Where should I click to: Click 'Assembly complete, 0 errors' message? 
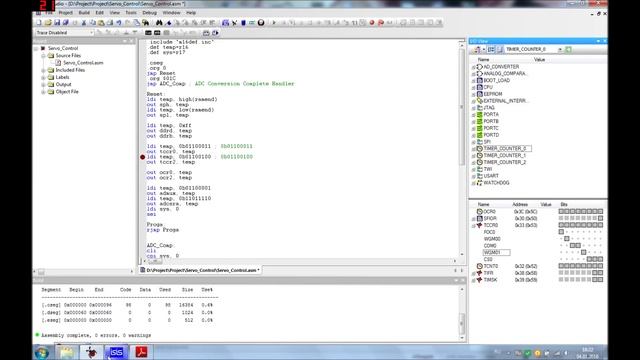tap(96, 335)
